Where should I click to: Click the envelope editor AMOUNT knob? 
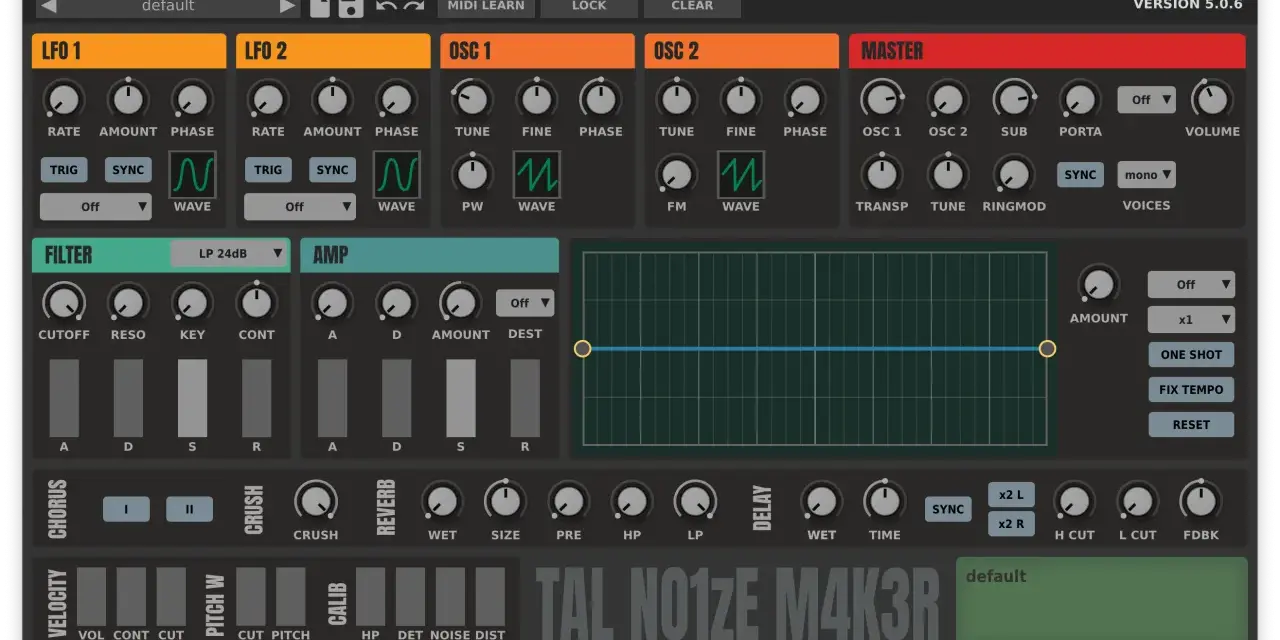pos(1098,285)
